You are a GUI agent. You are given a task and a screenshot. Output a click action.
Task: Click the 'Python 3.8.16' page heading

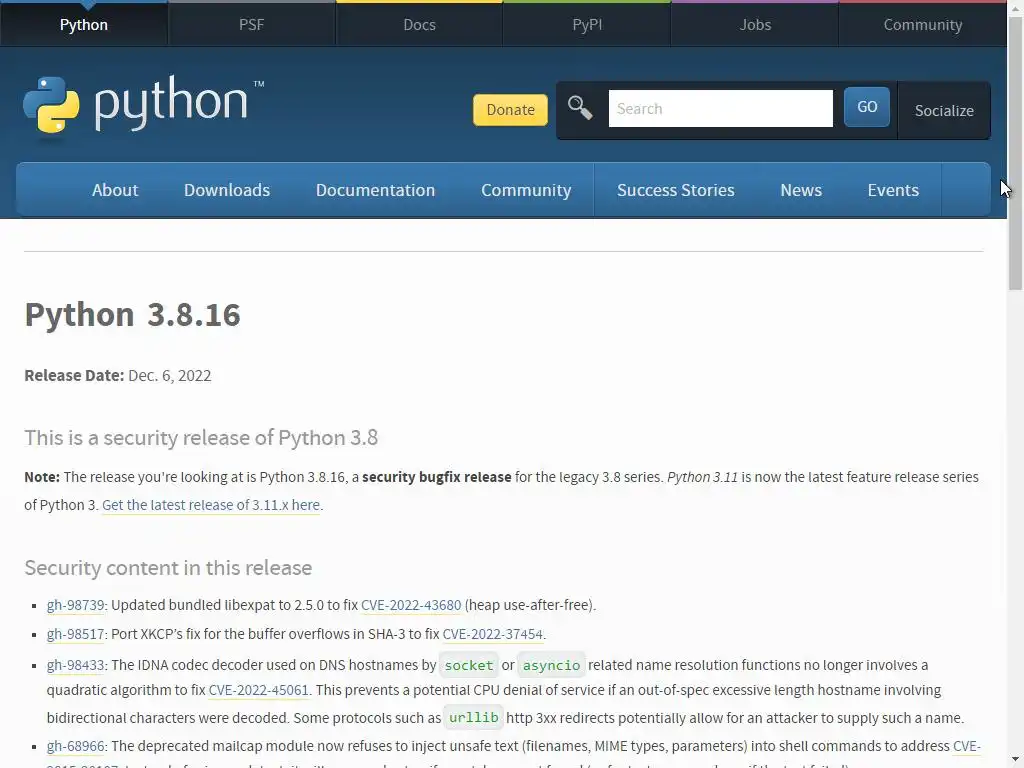[133, 314]
